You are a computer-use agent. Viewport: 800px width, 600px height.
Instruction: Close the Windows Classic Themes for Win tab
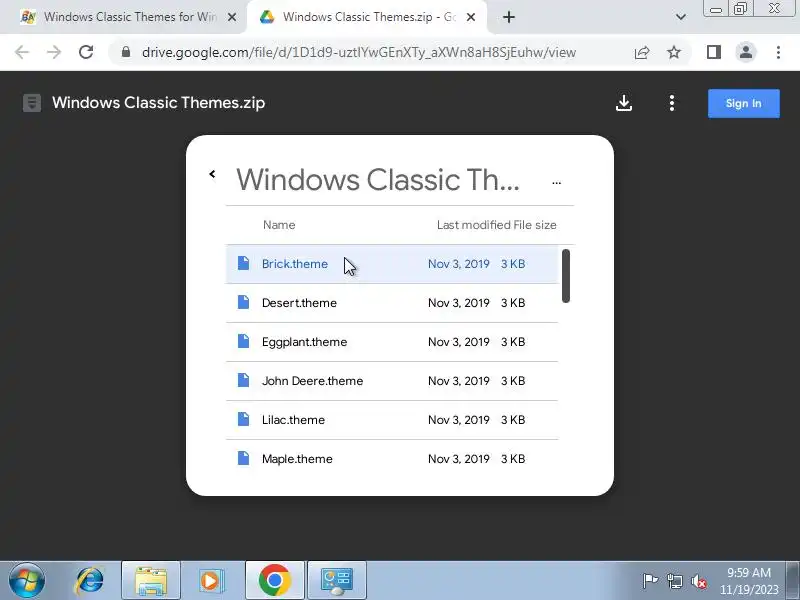232,17
